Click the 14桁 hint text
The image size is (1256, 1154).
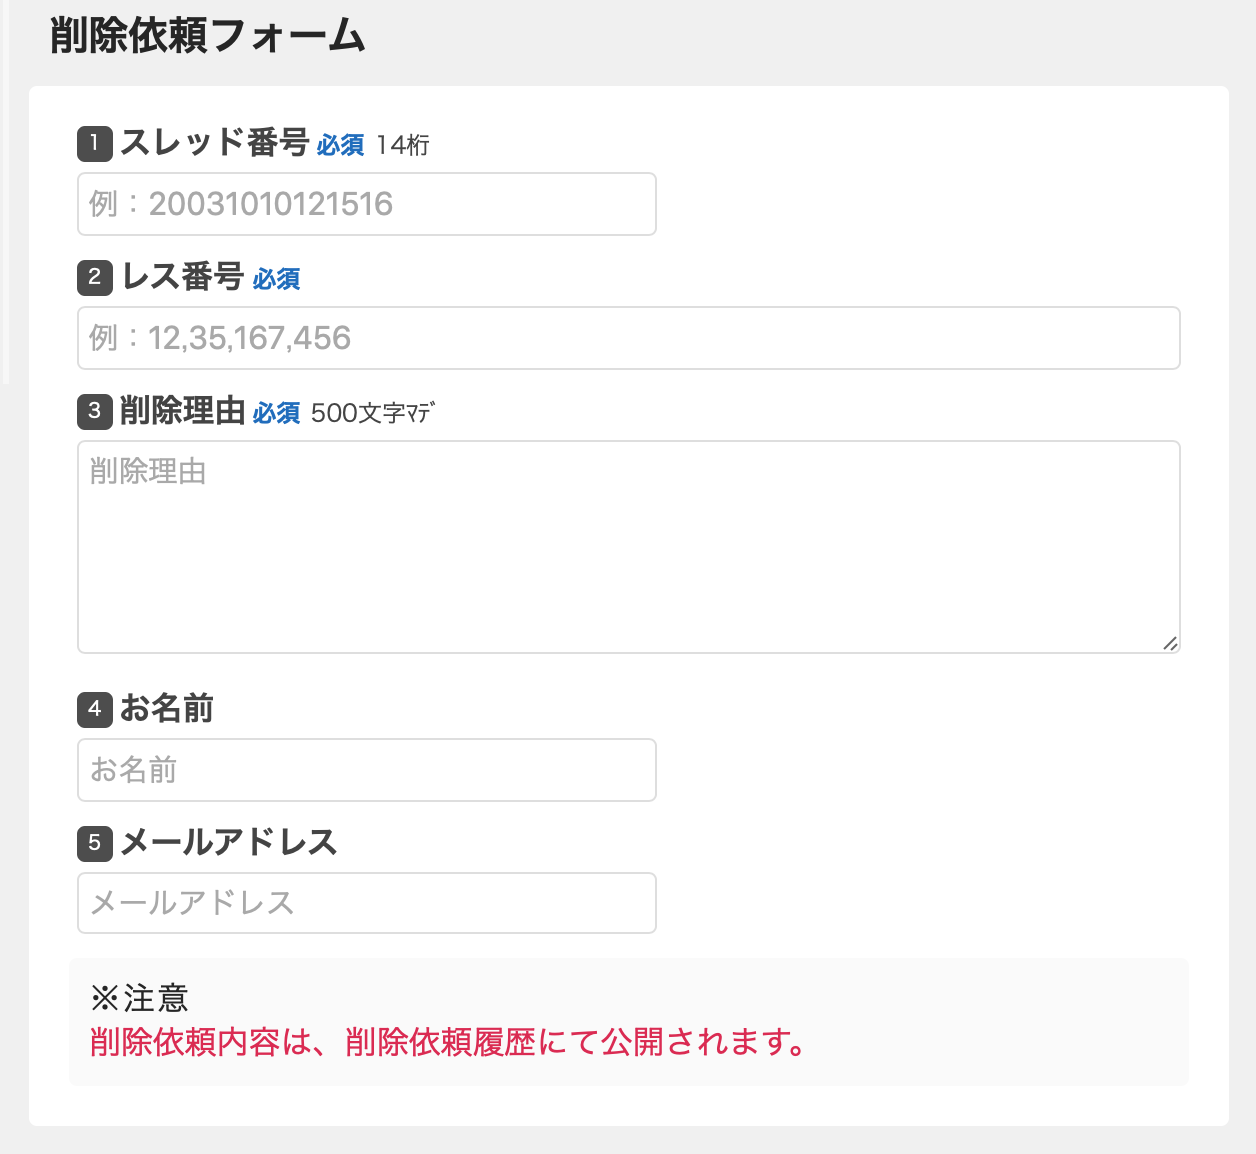pyautogui.click(x=403, y=146)
